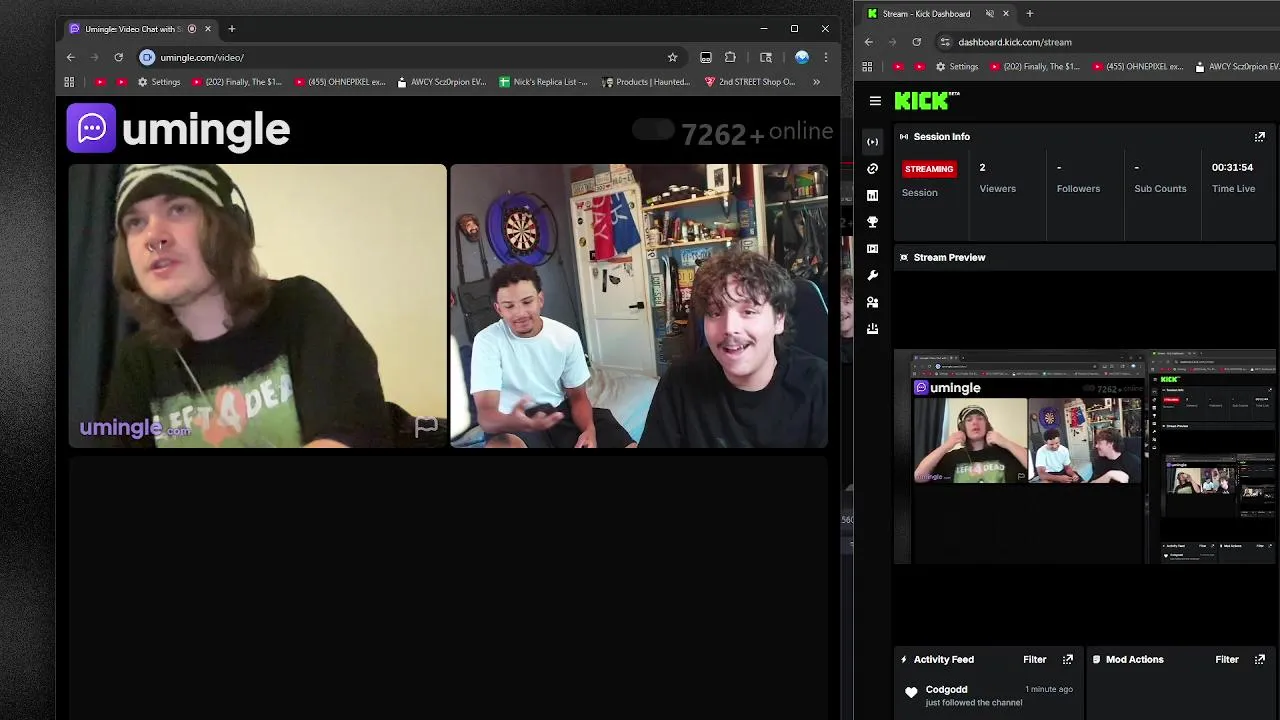This screenshot has height=720, width=1280.
Task: Click the red STREAMING status badge
Action: [x=929, y=169]
